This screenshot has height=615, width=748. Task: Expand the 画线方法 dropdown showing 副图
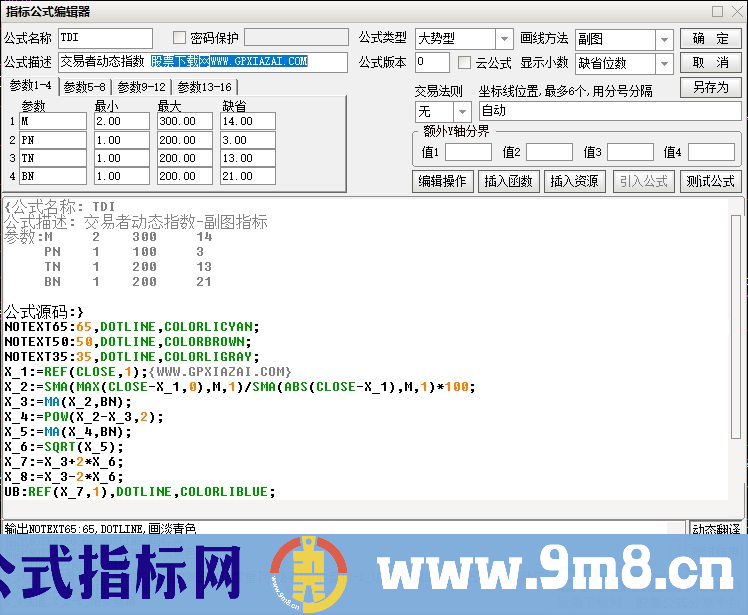tap(664, 39)
